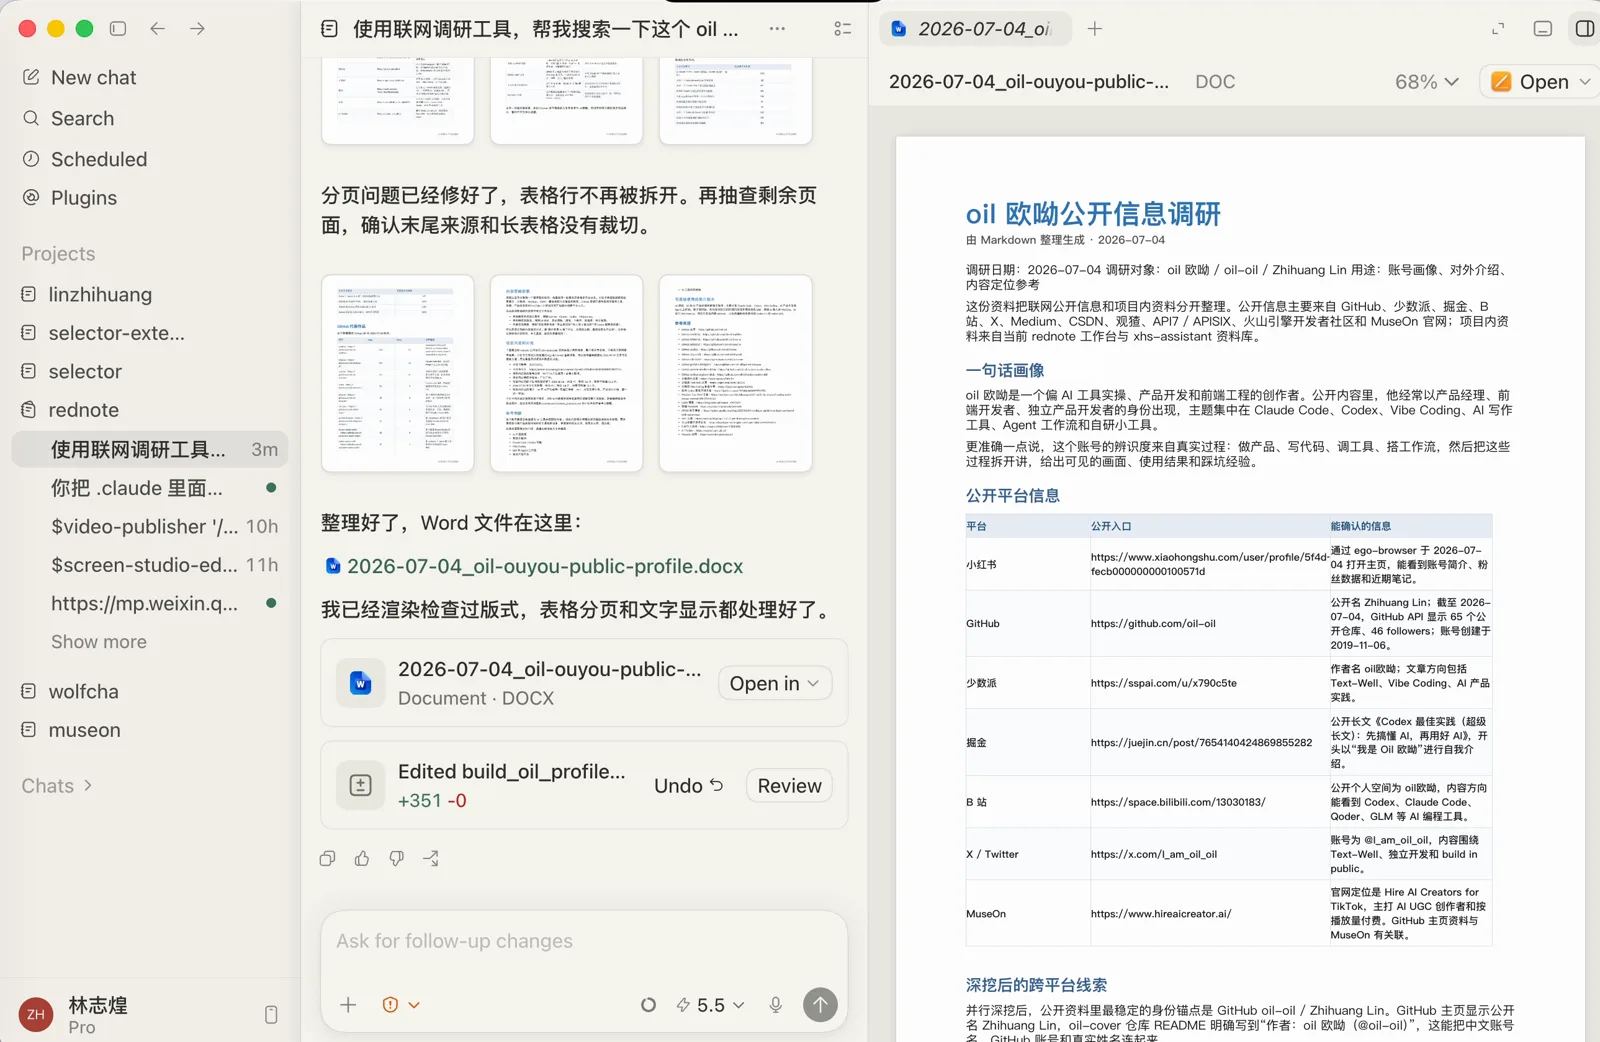Undo the build_oil_profile edit
Screen dimensions: 1600x1042
click(688, 786)
